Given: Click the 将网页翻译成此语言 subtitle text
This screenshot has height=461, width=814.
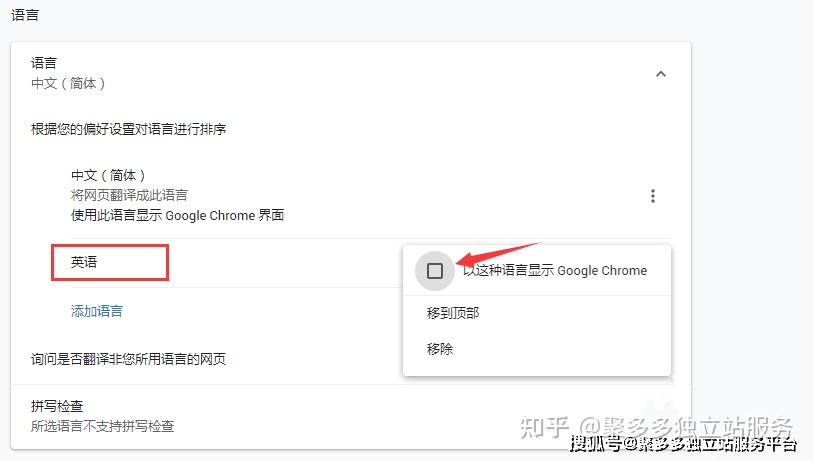Looking at the screenshot, I should 129,195.
